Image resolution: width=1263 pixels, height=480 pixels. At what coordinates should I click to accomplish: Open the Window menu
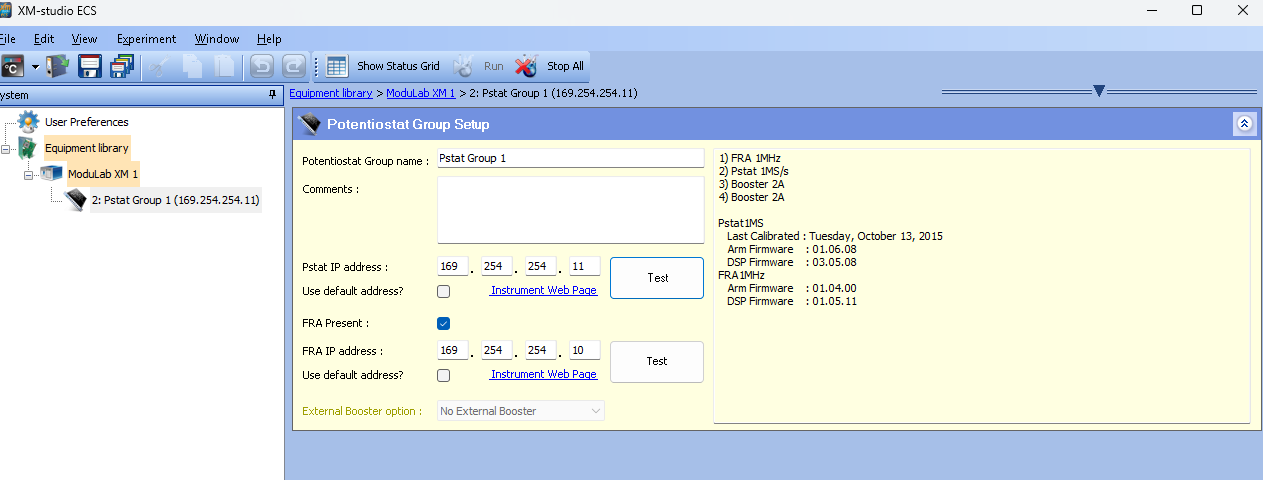point(216,39)
